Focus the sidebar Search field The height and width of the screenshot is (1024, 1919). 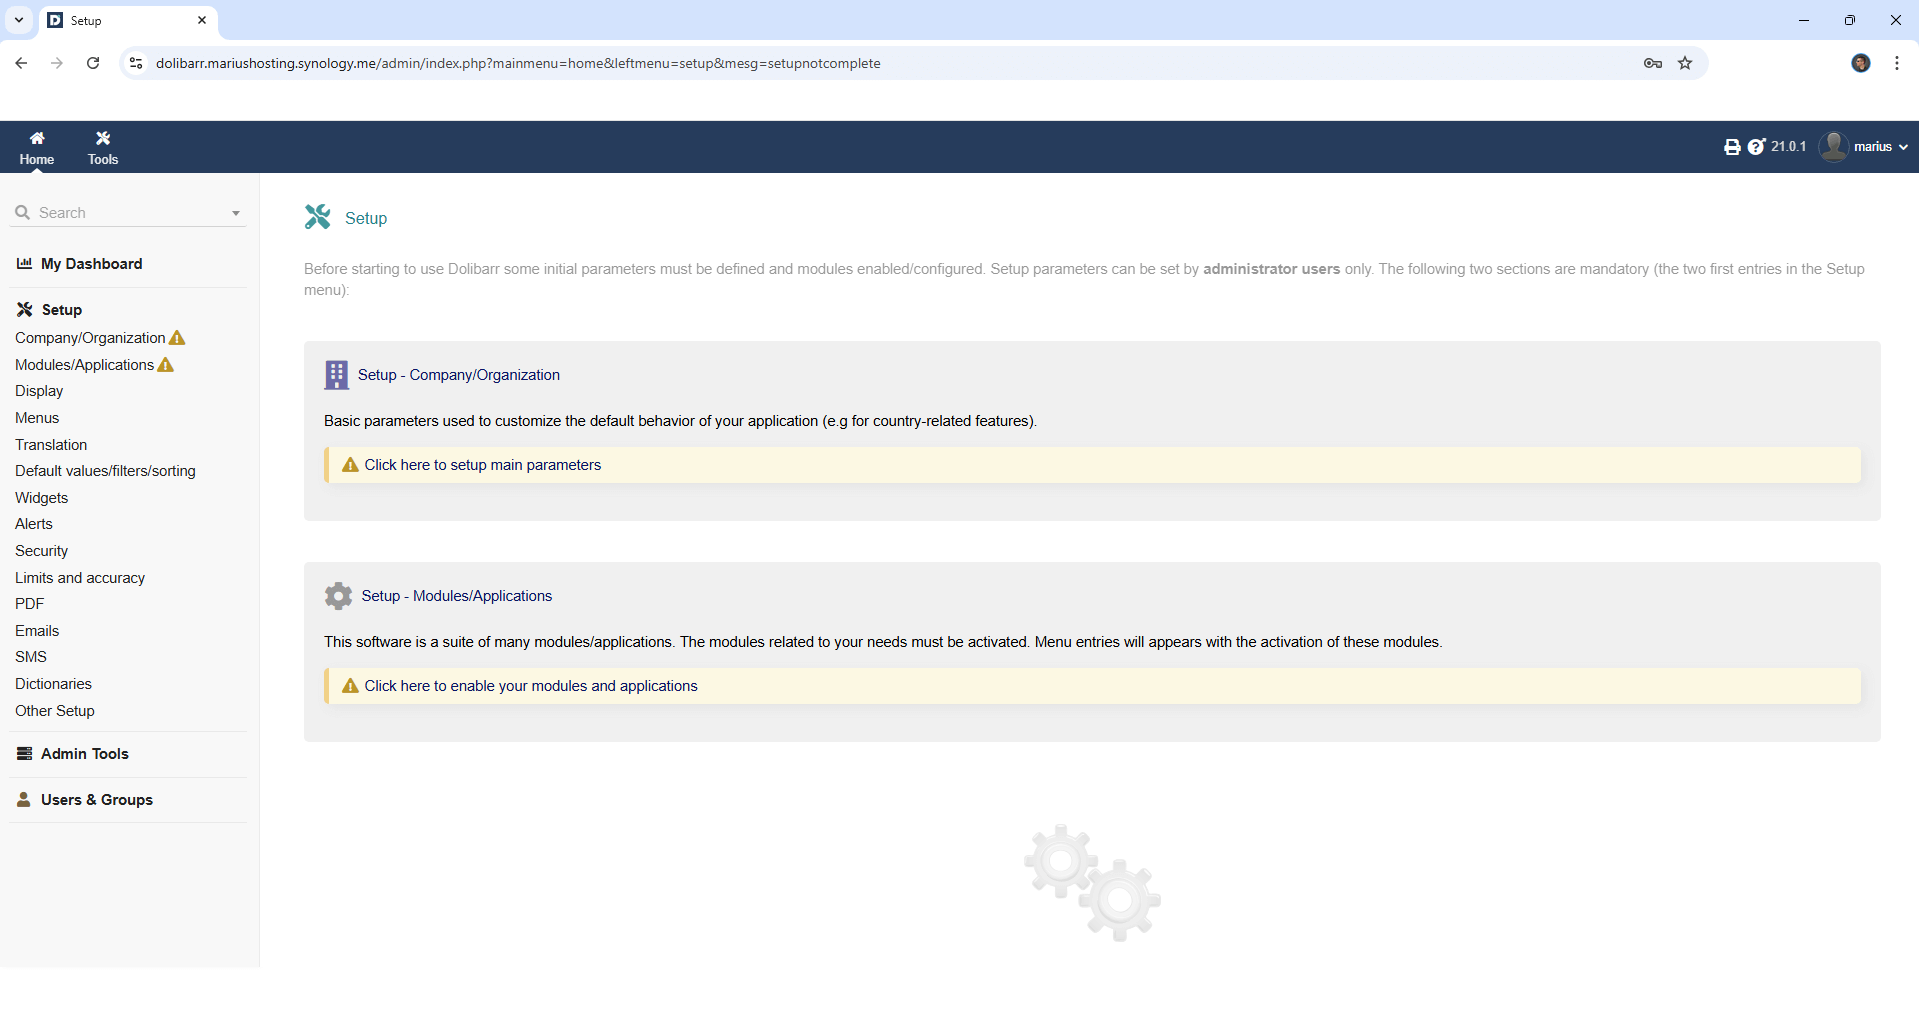pyautogui.click(x=128, y=213)
